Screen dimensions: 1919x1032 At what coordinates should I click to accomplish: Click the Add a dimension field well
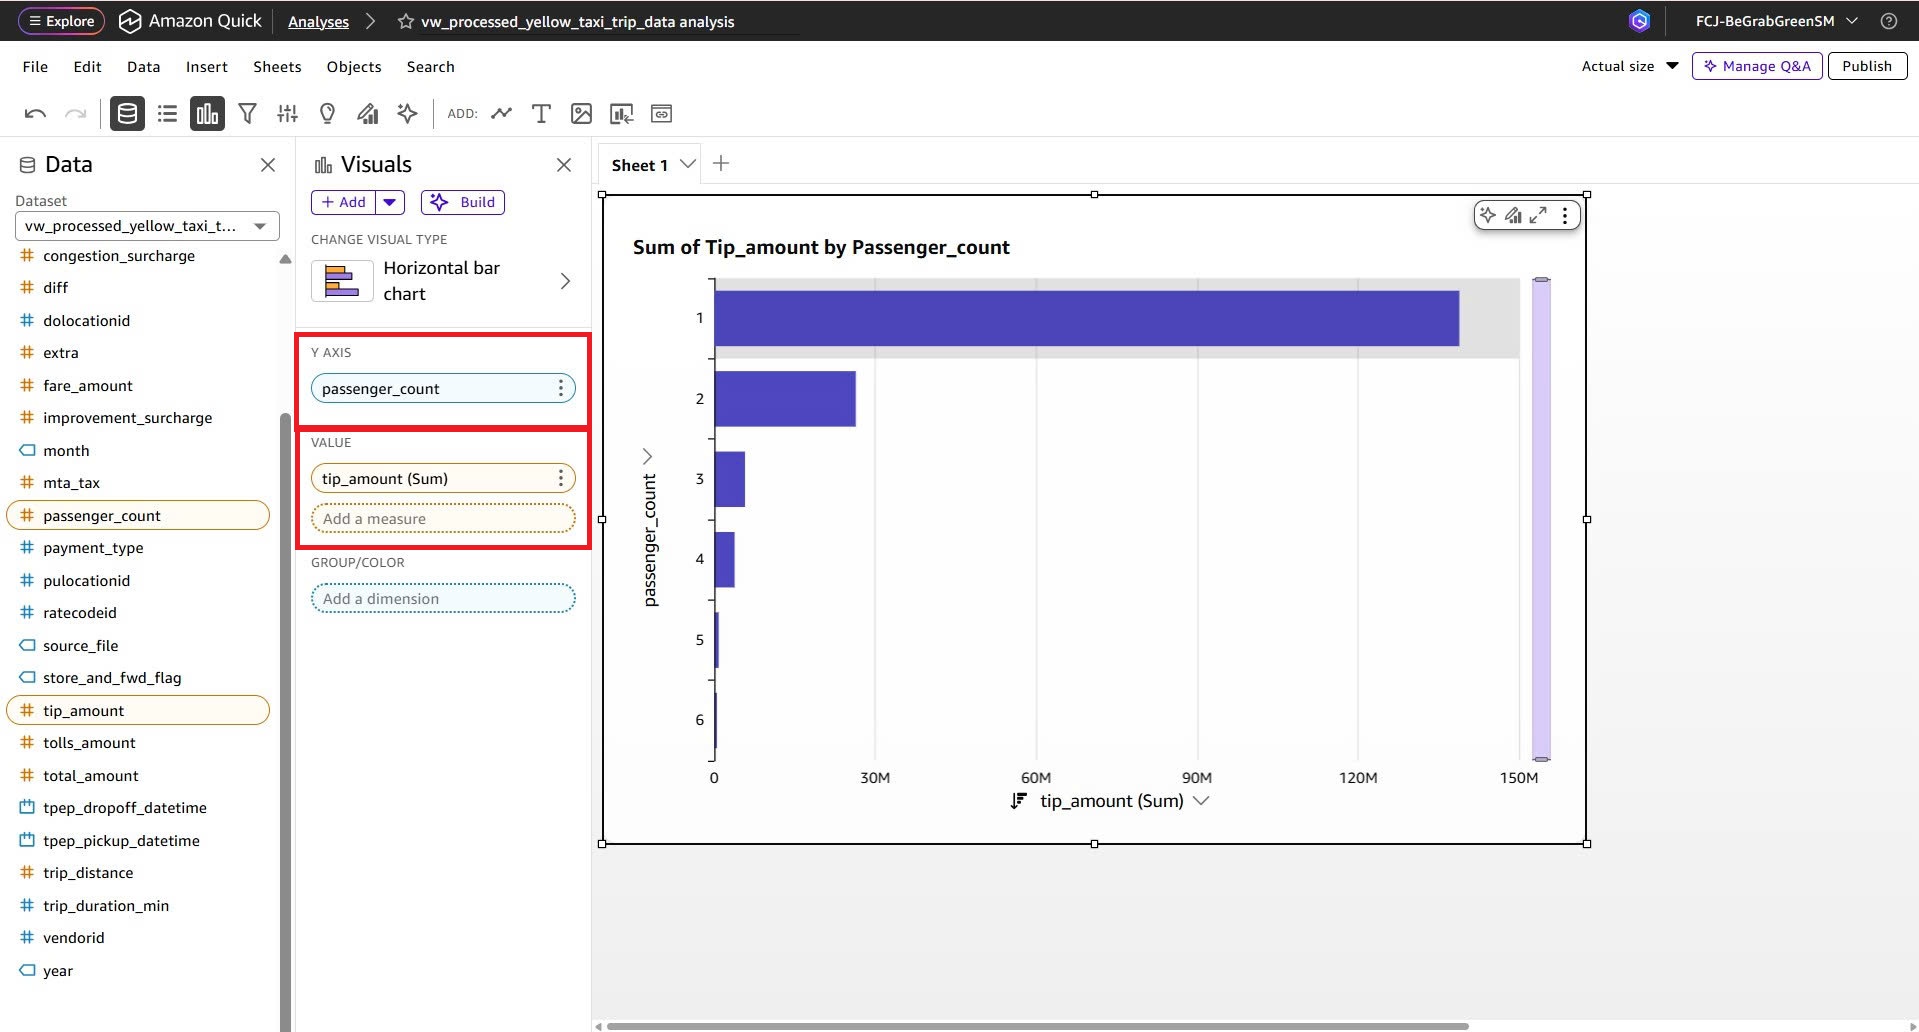click(443, 599)
